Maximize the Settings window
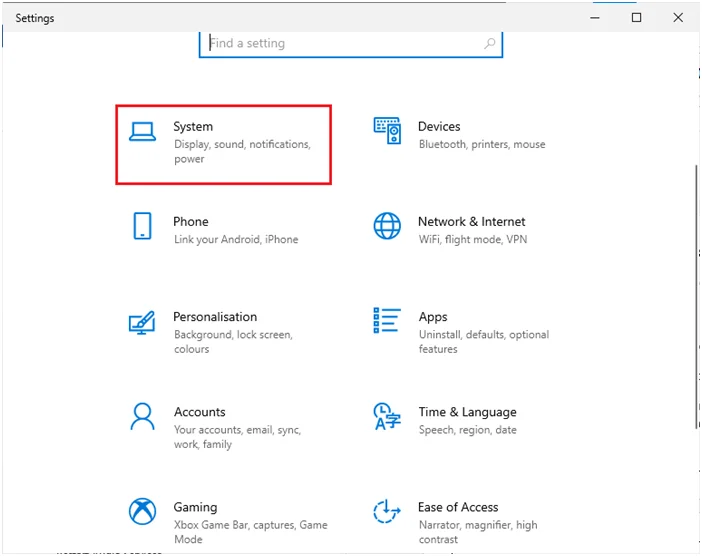This screenshot has width=702, height=556. [x=636, y=18]
